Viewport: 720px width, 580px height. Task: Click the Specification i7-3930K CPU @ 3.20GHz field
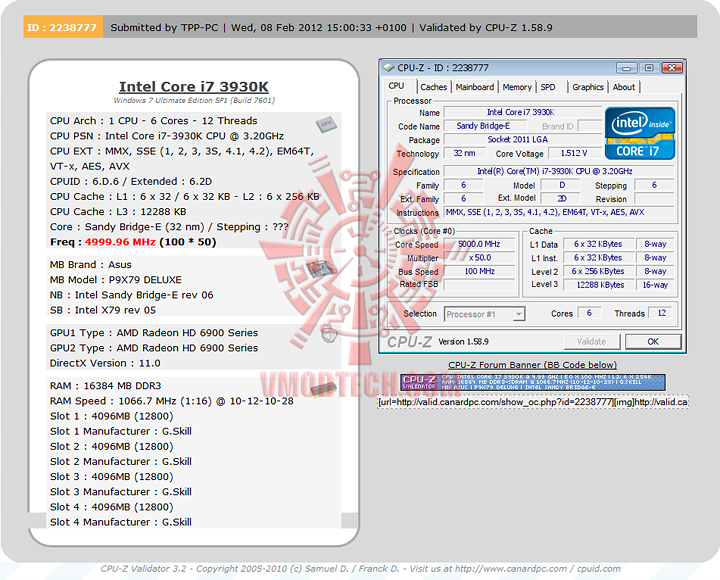(x=559, y=171)
